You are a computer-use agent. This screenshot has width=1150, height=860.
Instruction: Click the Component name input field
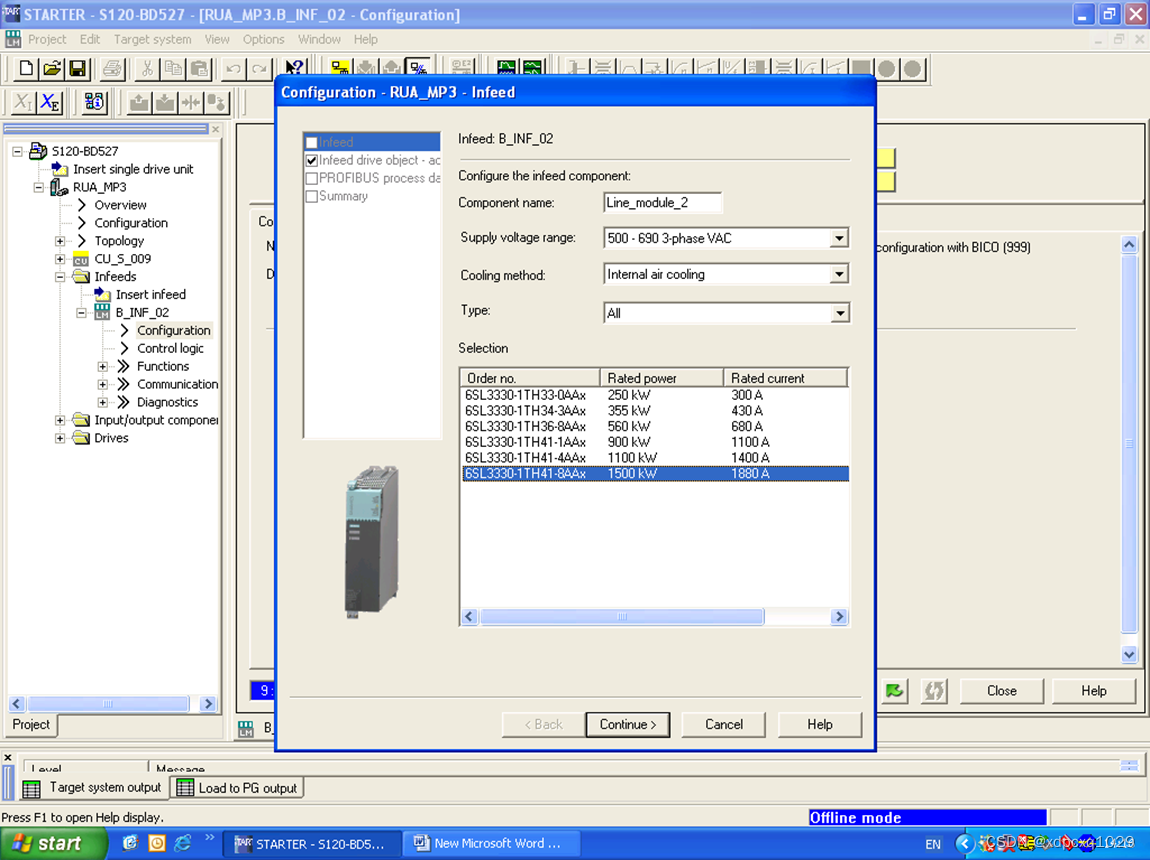click(x=662, y=203)
